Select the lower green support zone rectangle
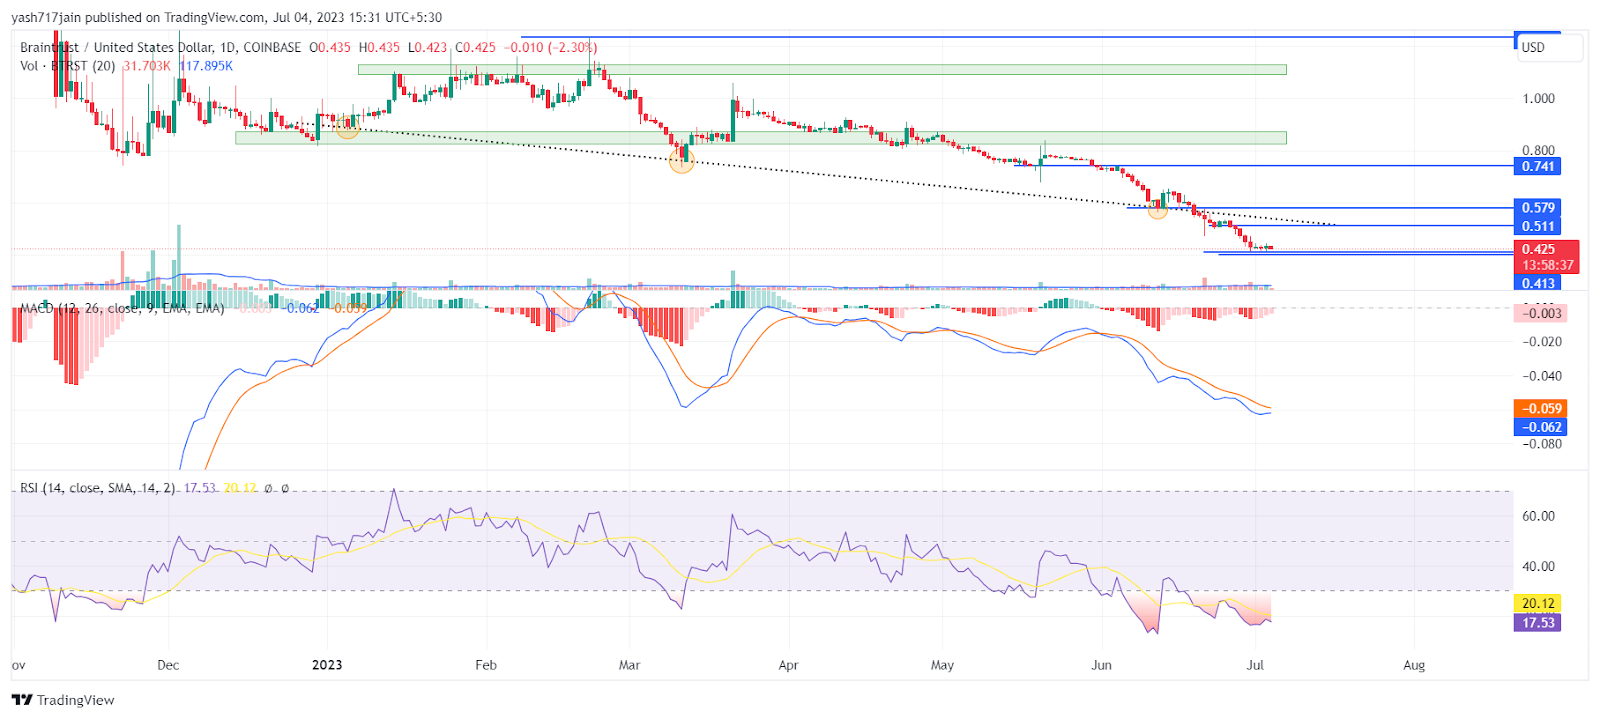Viewport: 1600px width, 719px height. tap(761, 138)
